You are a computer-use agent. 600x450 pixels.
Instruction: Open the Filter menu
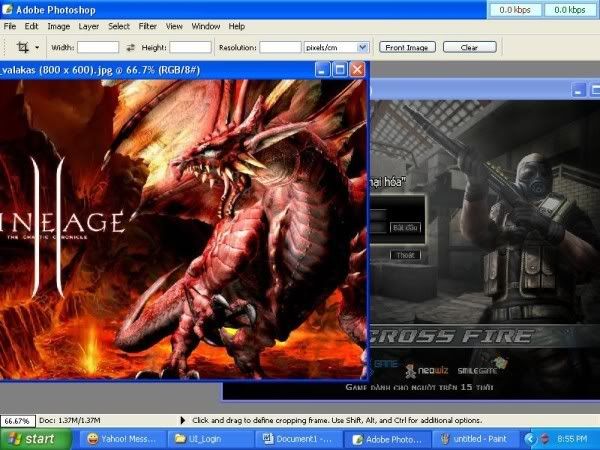(x=147, y=26)
